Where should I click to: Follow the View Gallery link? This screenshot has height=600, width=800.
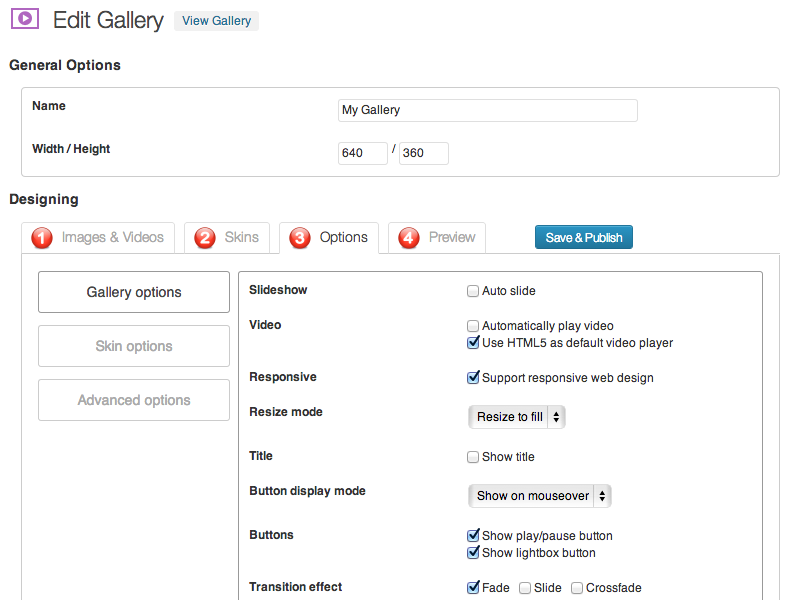(216, 21)
